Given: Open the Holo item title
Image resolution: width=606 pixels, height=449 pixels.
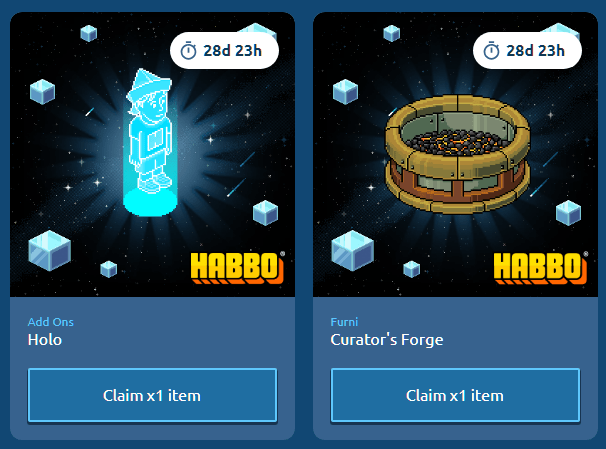Looking at the screenshot, I should [x=45, y=340].
